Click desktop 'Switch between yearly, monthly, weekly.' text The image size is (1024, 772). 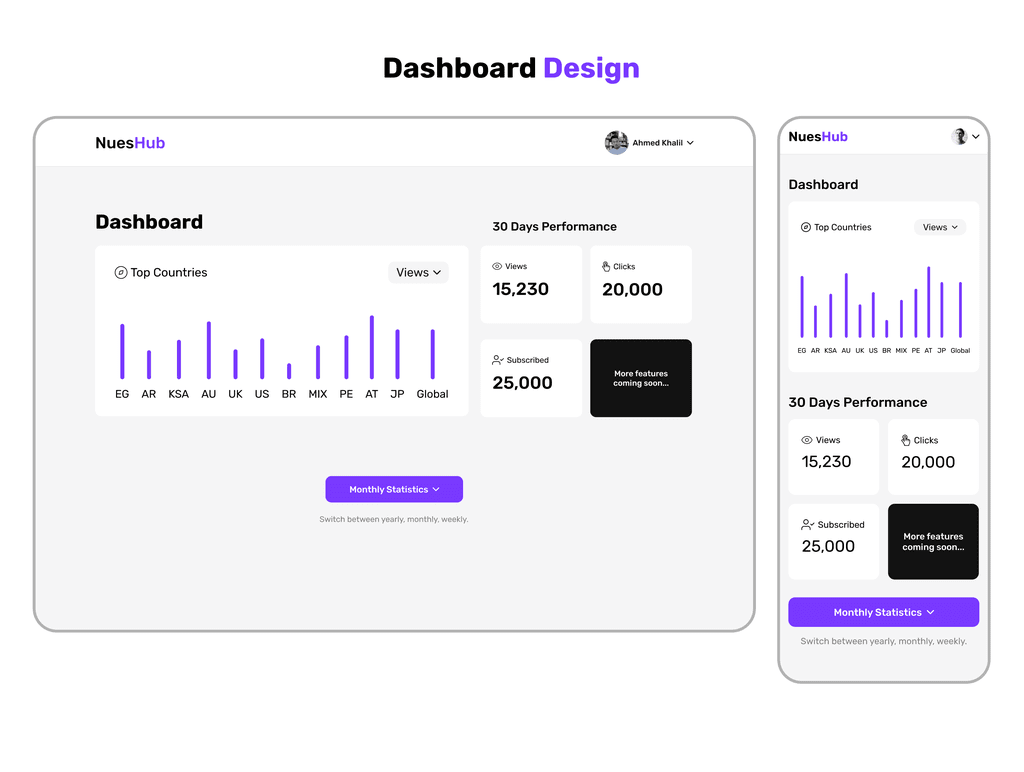click(394, 519)
